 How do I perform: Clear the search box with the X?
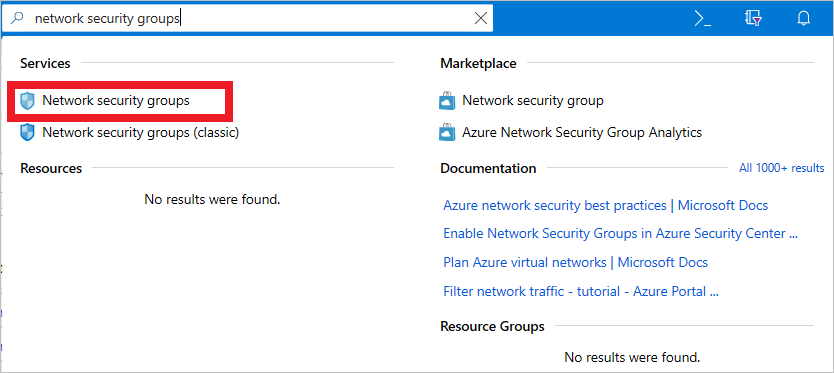click(x=480, y=19)
